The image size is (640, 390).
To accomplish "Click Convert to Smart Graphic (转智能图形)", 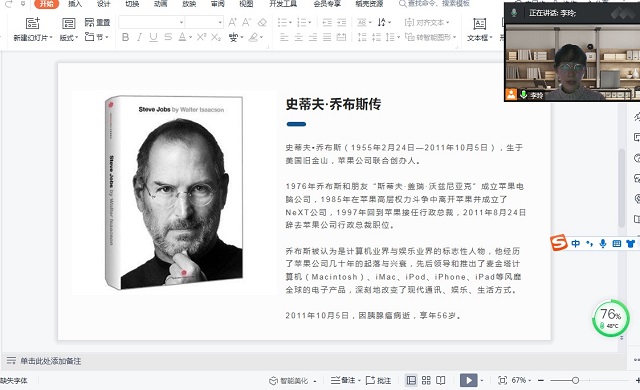I will (x=430, y=37).
